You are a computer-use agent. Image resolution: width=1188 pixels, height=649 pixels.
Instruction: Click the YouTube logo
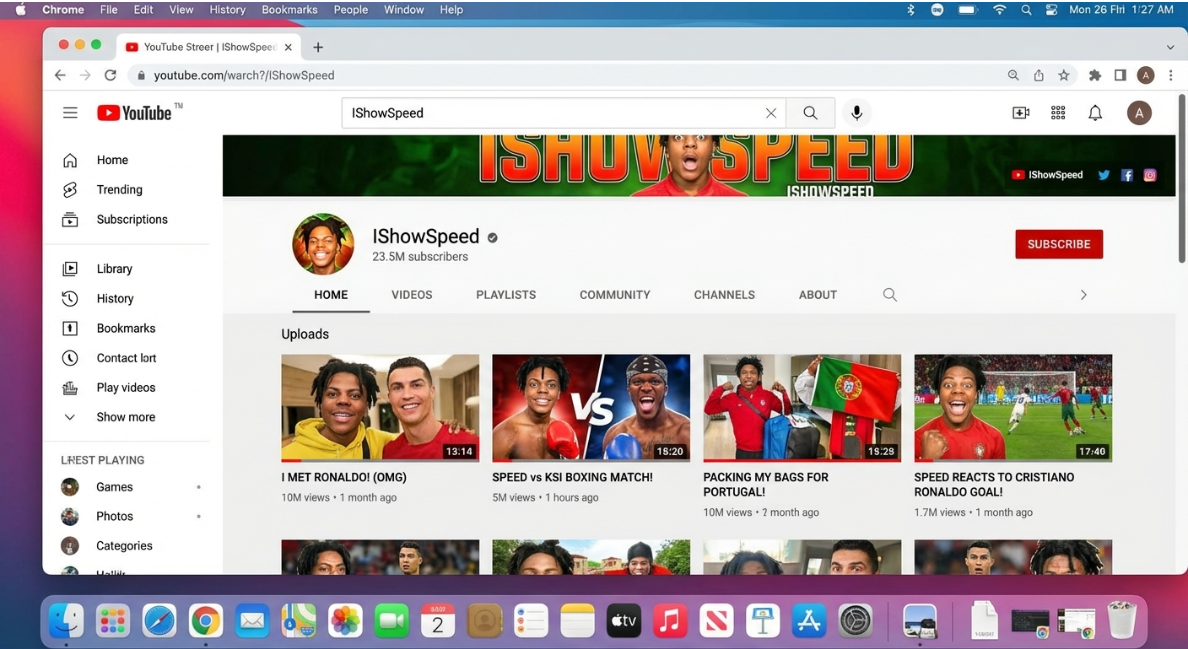pos(134,113)
